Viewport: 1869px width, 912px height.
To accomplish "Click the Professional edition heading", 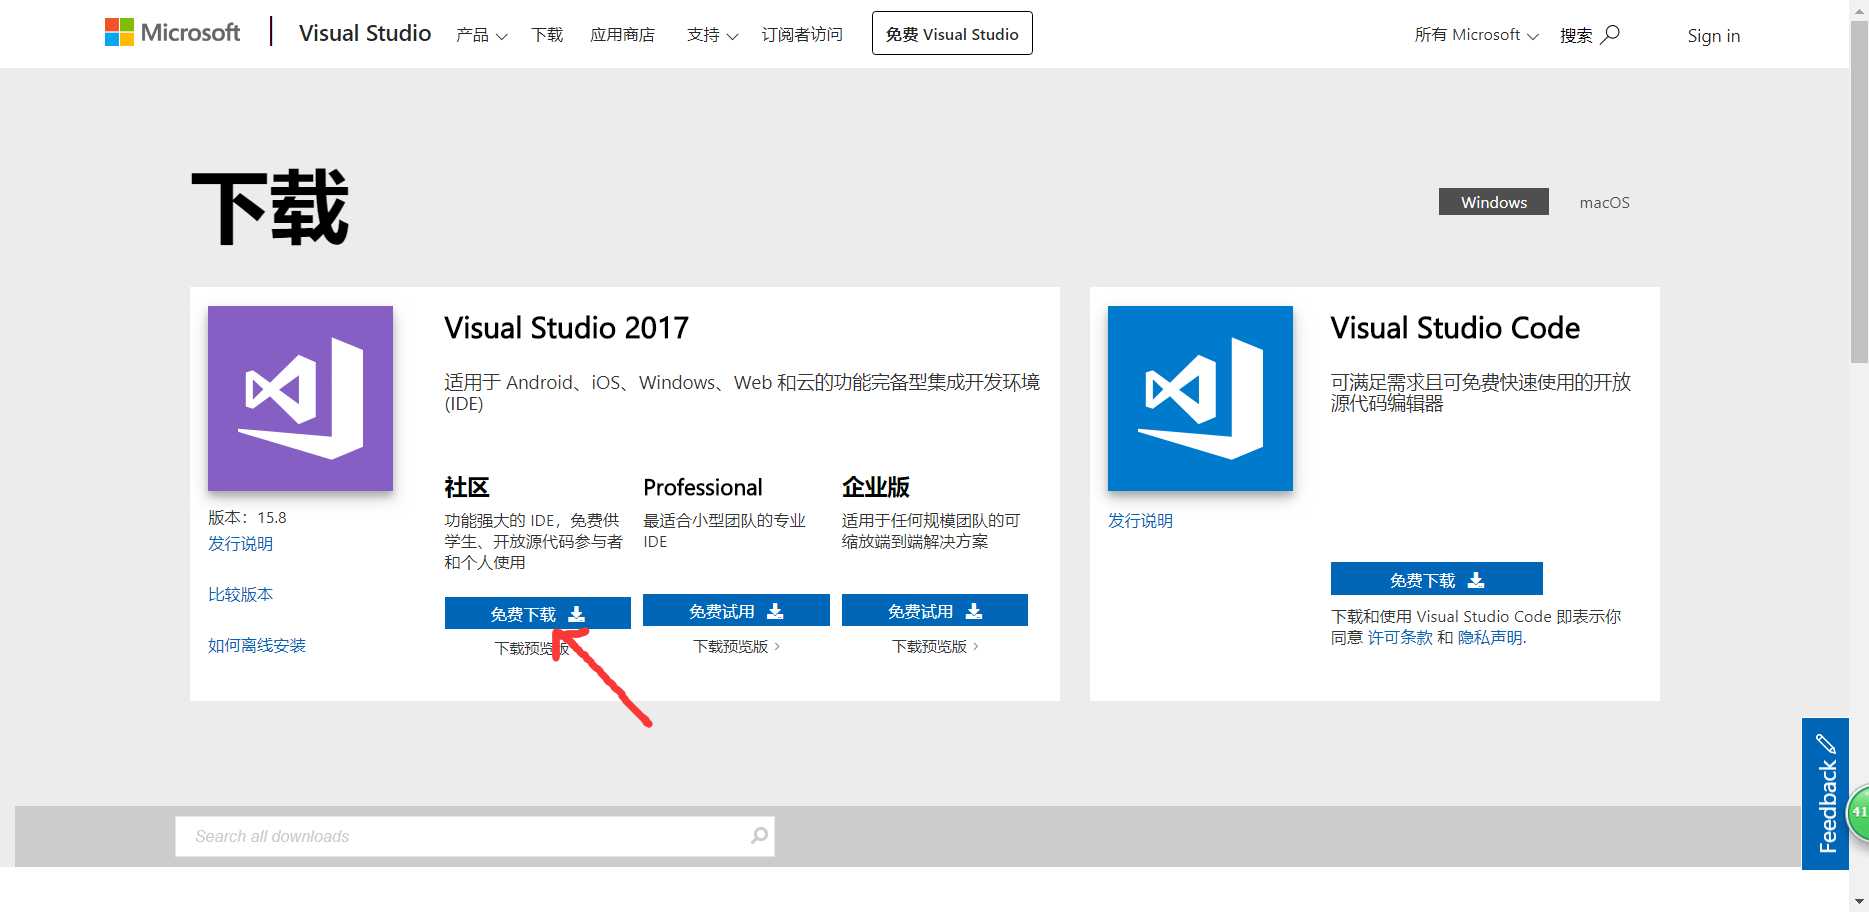I will [703, 487].
